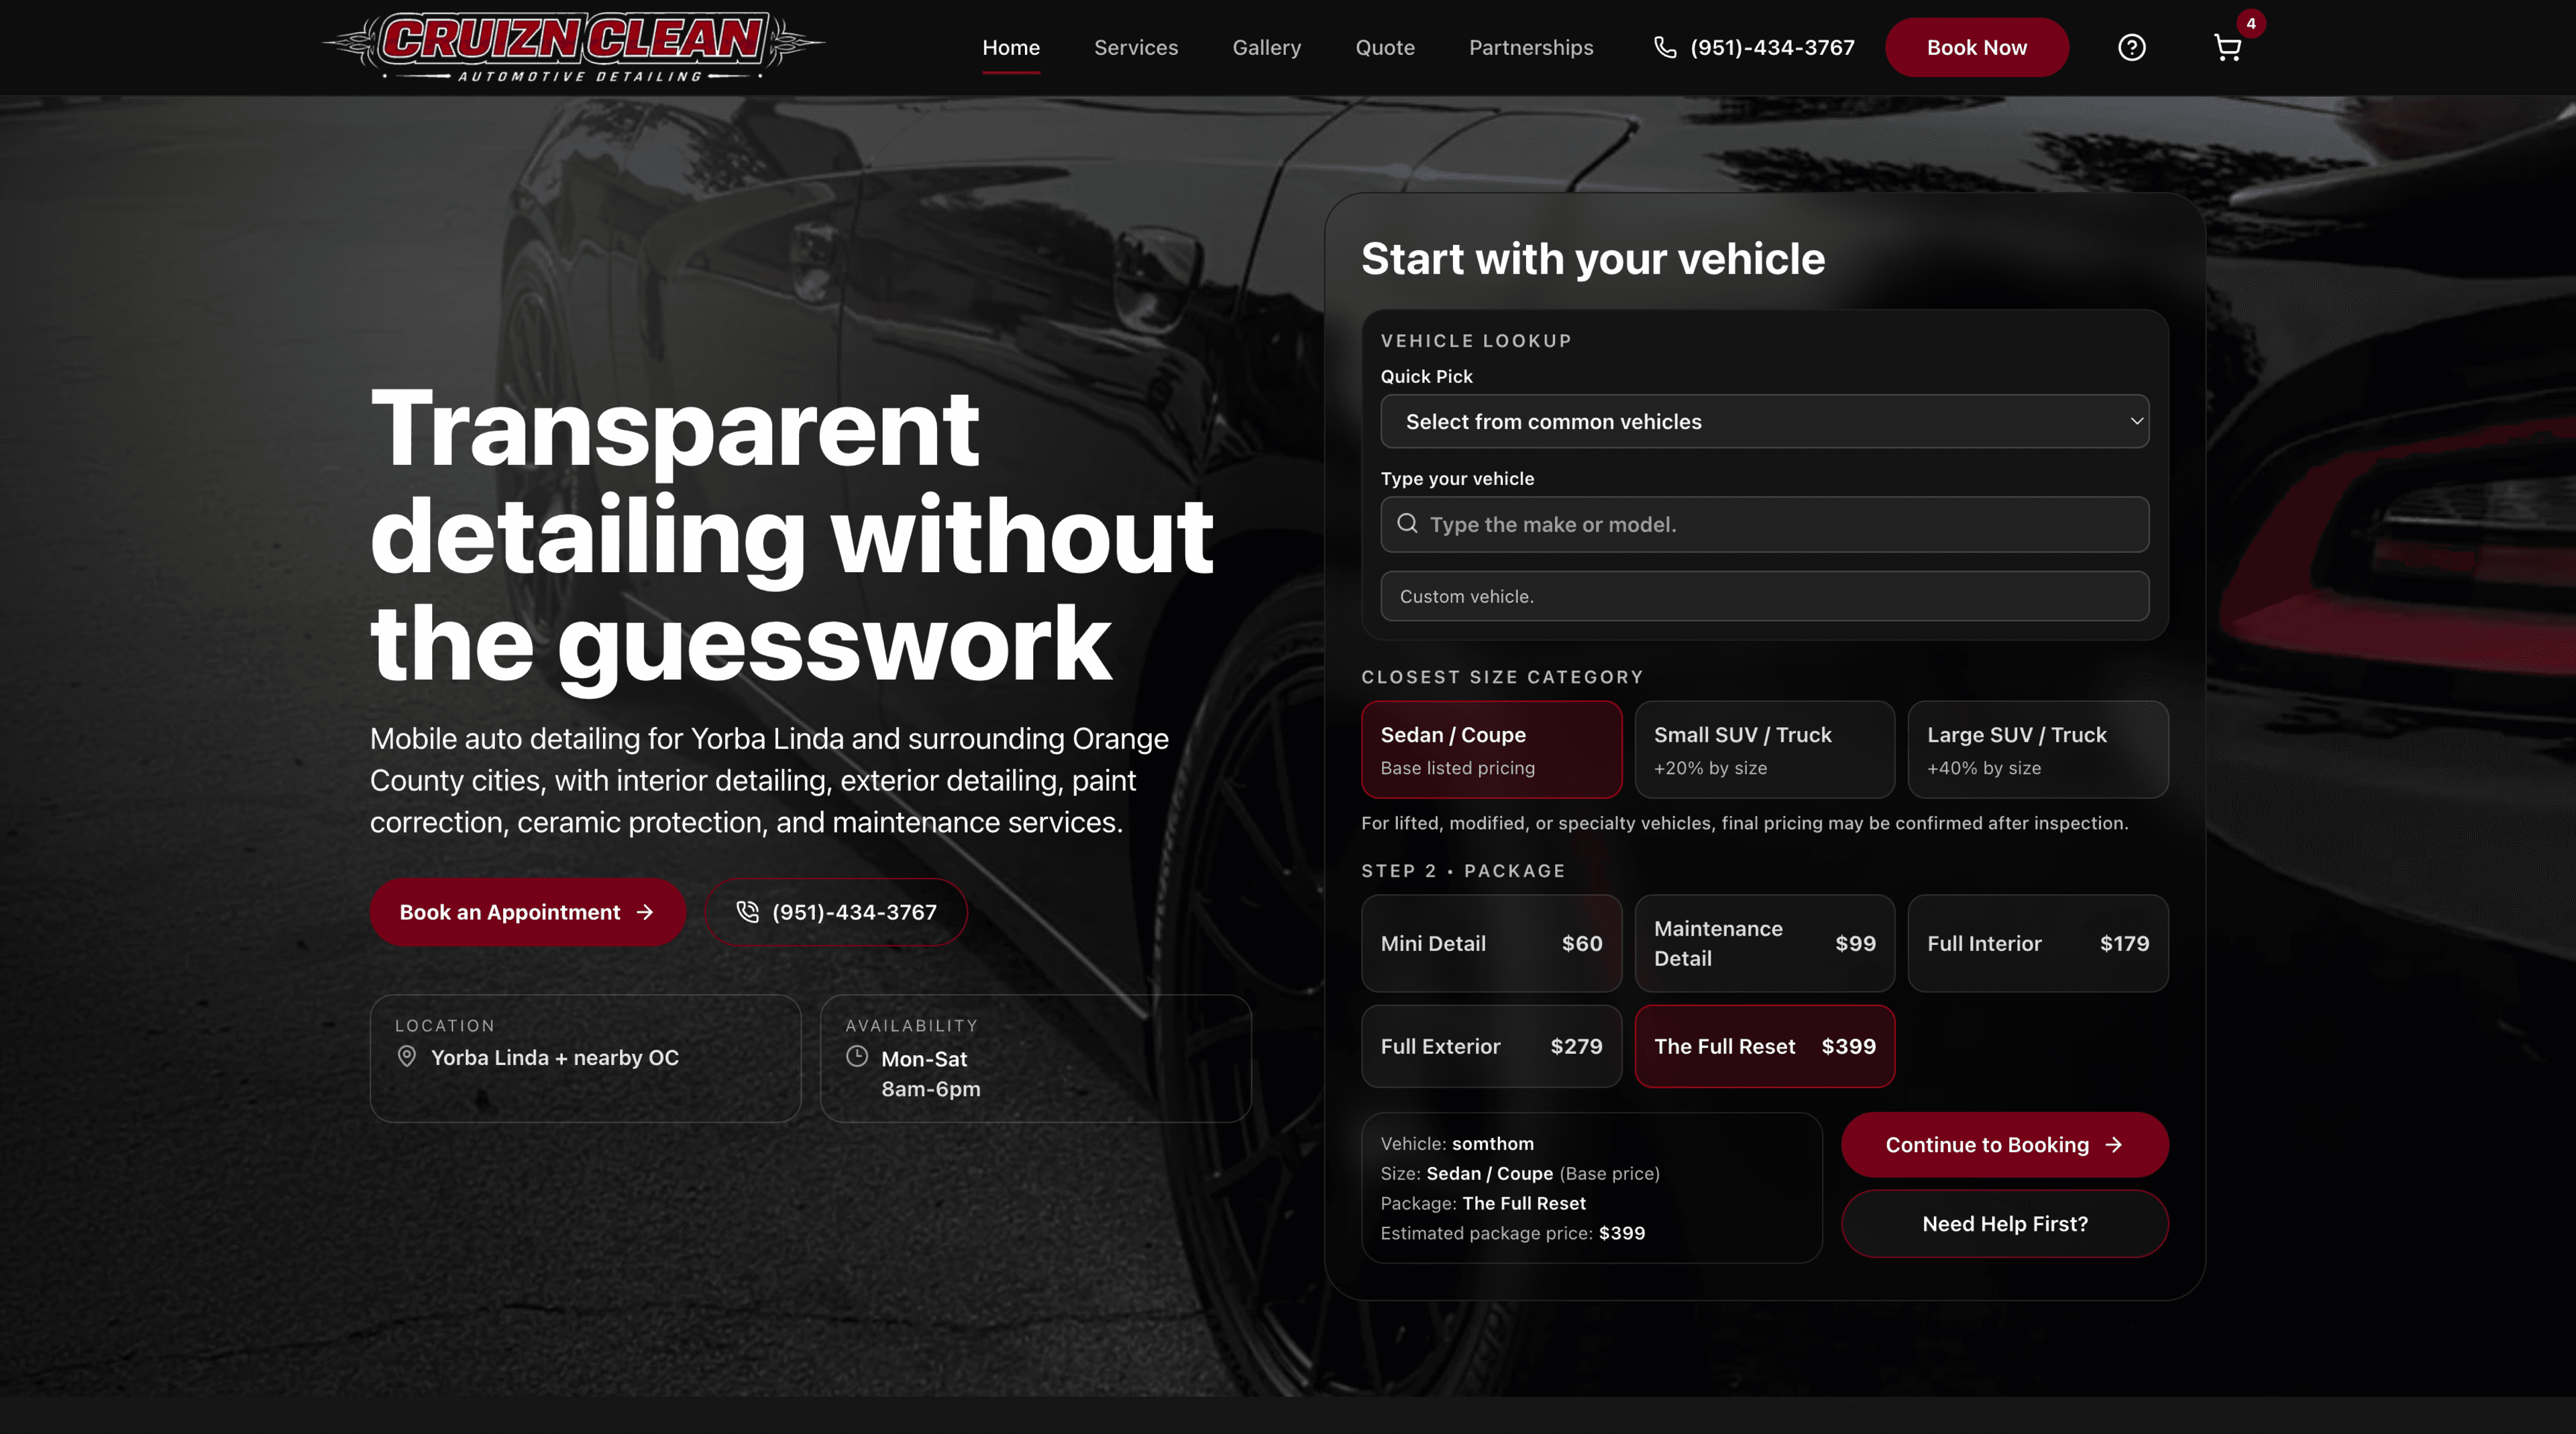Click the arrow in Continue to Booking
The image size is (2576, 1434).
point(2114,1144)
